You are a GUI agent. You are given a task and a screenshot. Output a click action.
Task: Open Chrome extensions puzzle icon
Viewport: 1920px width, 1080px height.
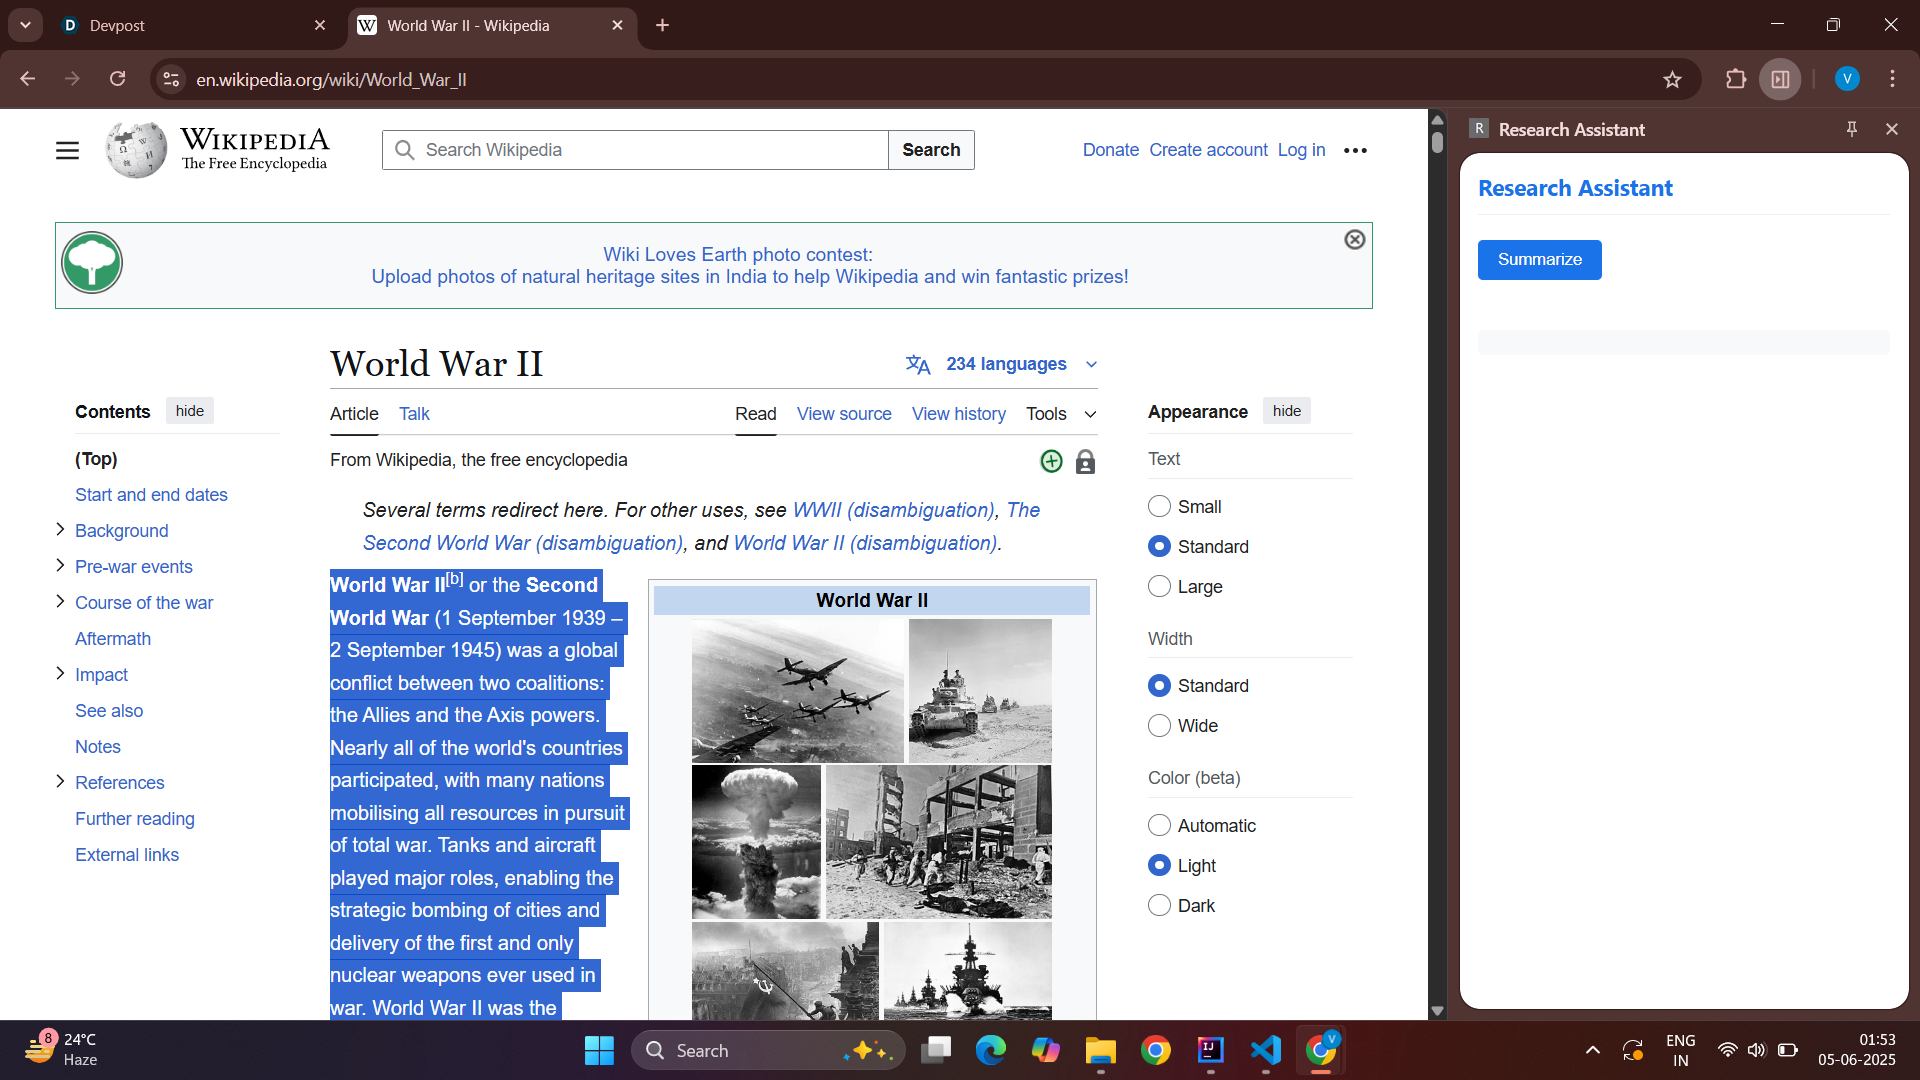coord(1736,79)
